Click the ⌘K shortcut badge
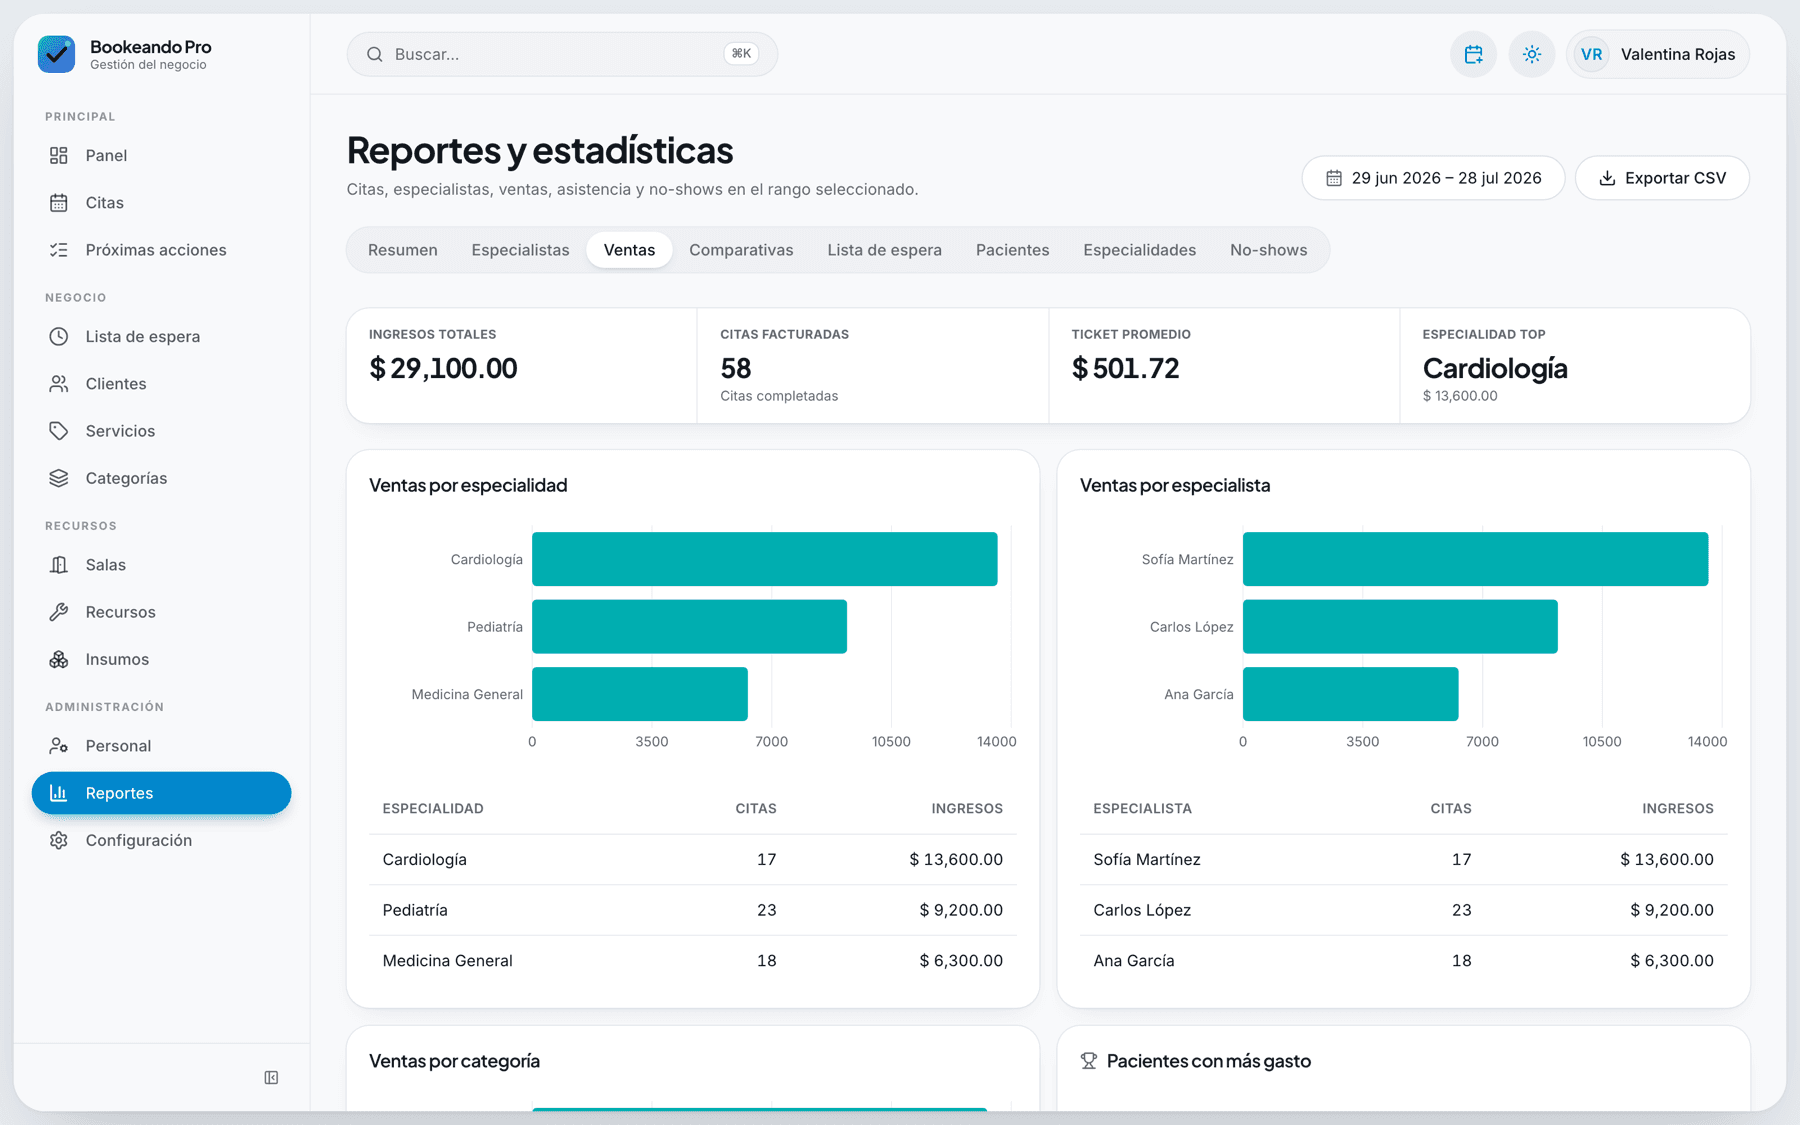Viewport: 1800px width, 1125px height. point(741,54)
